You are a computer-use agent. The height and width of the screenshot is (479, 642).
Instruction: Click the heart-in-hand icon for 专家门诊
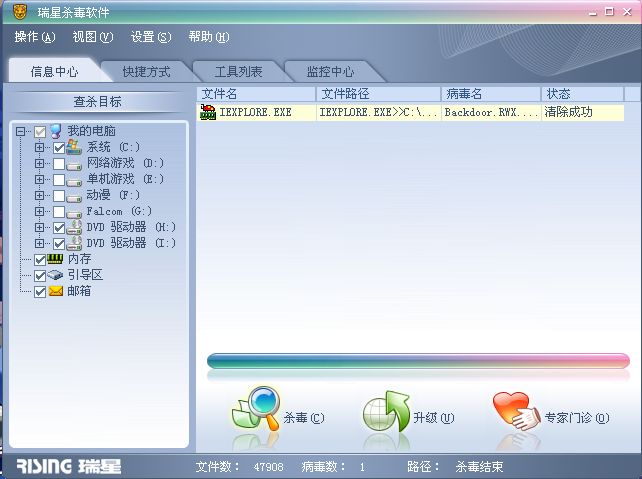pyautogui.click(x=516, y=411)
